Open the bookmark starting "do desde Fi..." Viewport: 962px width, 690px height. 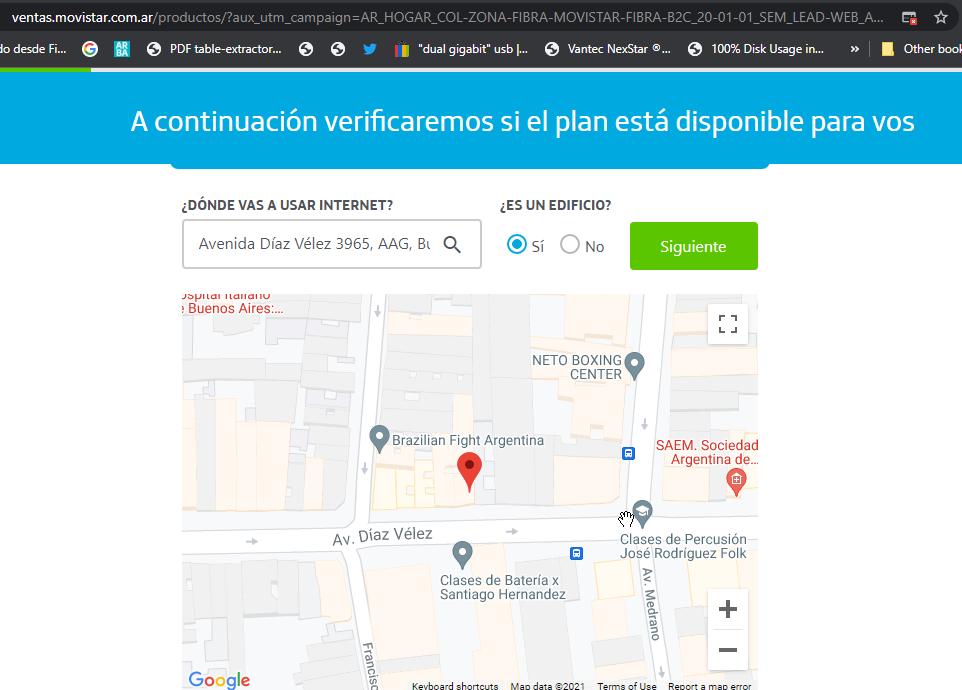(x=33, y=49)
